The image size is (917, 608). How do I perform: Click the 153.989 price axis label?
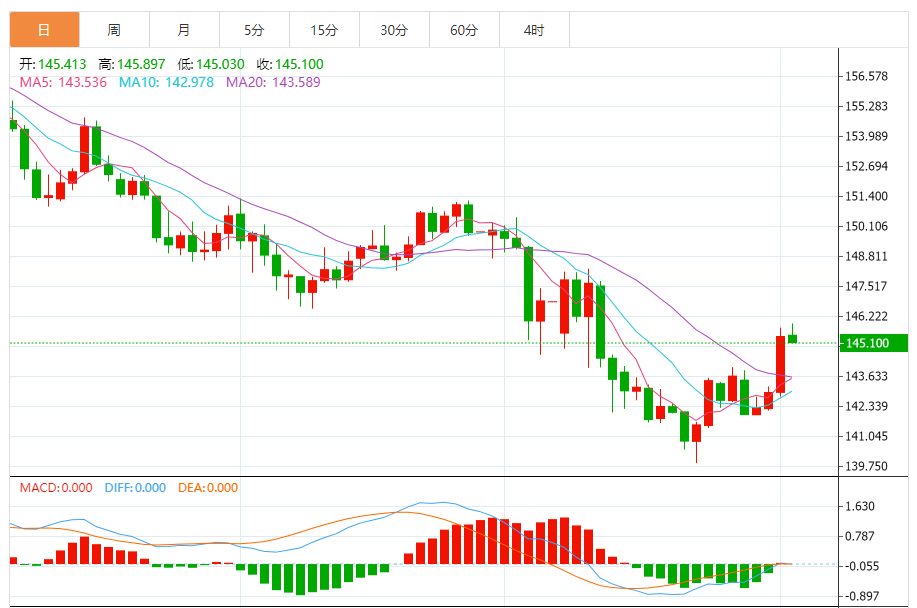pos(866,136)
